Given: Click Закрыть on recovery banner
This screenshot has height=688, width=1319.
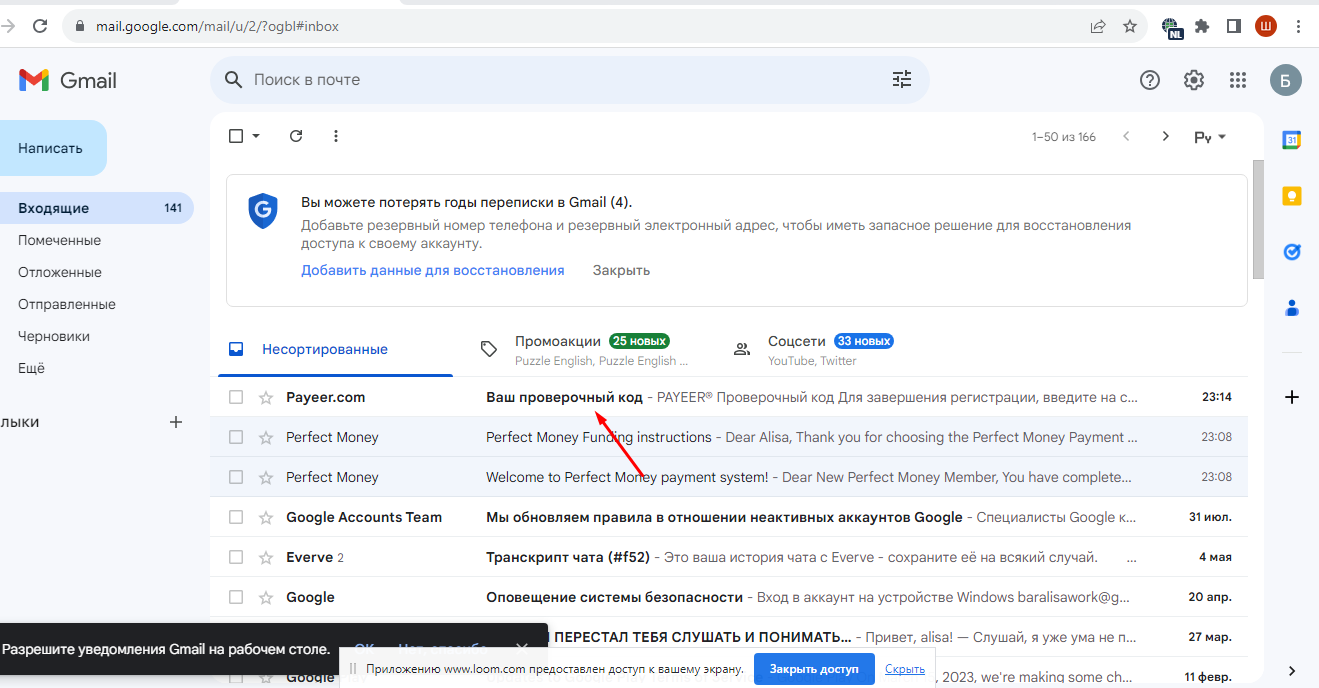Looking at the screenshot, I should point(621,270).
